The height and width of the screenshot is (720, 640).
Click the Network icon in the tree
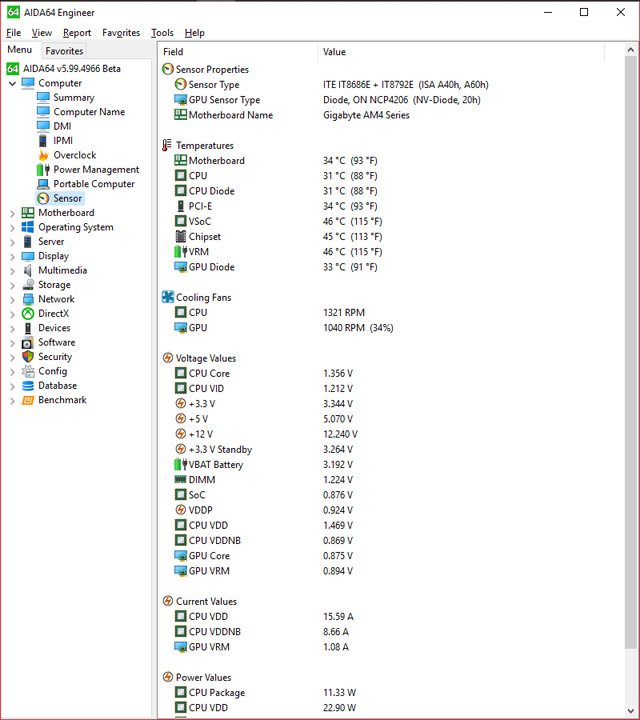28,299
